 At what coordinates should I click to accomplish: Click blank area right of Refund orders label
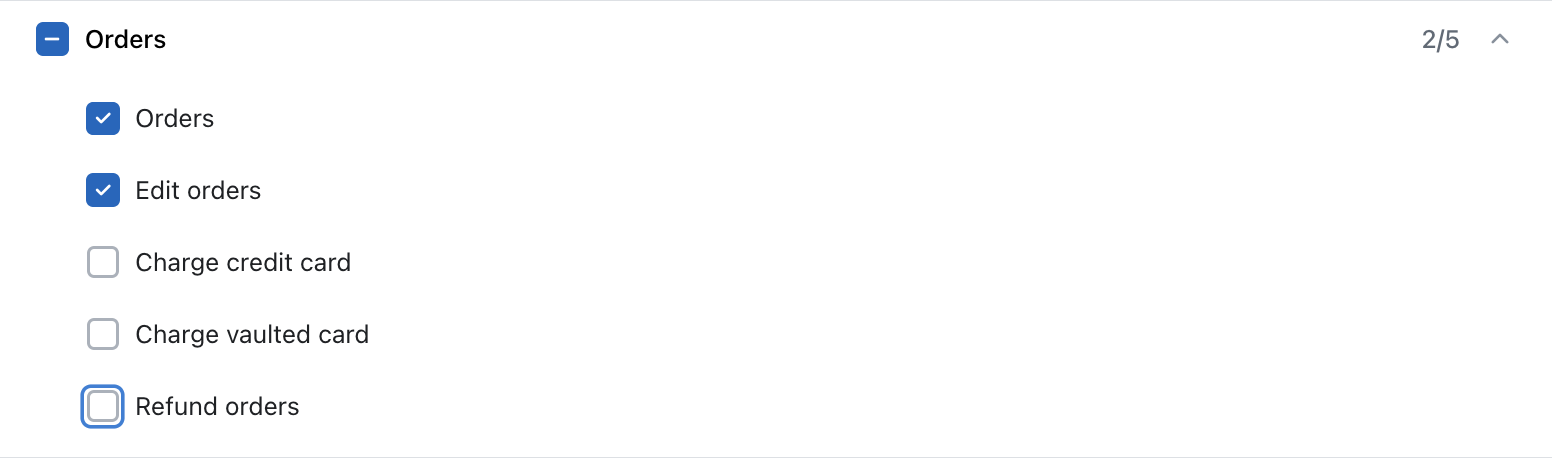tap(800, 407)
